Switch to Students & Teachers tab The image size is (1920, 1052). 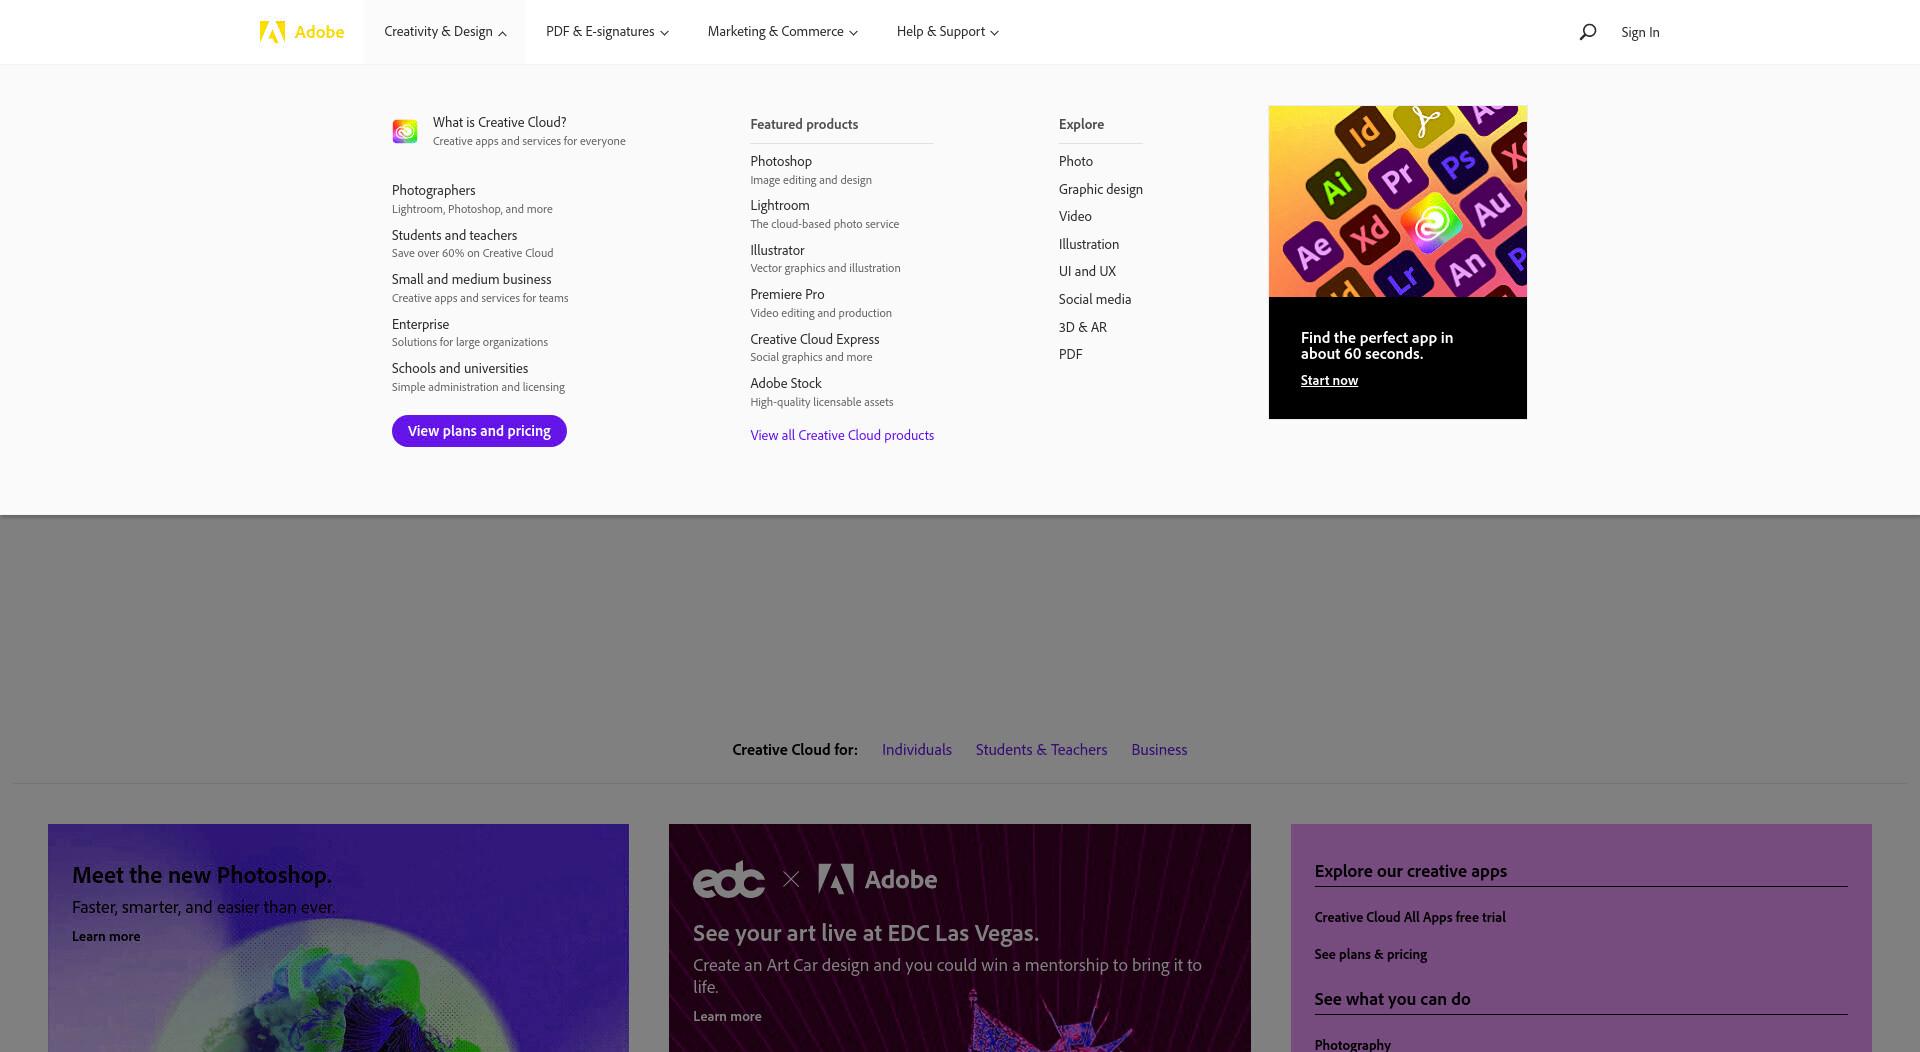[x=1041, y=750]
